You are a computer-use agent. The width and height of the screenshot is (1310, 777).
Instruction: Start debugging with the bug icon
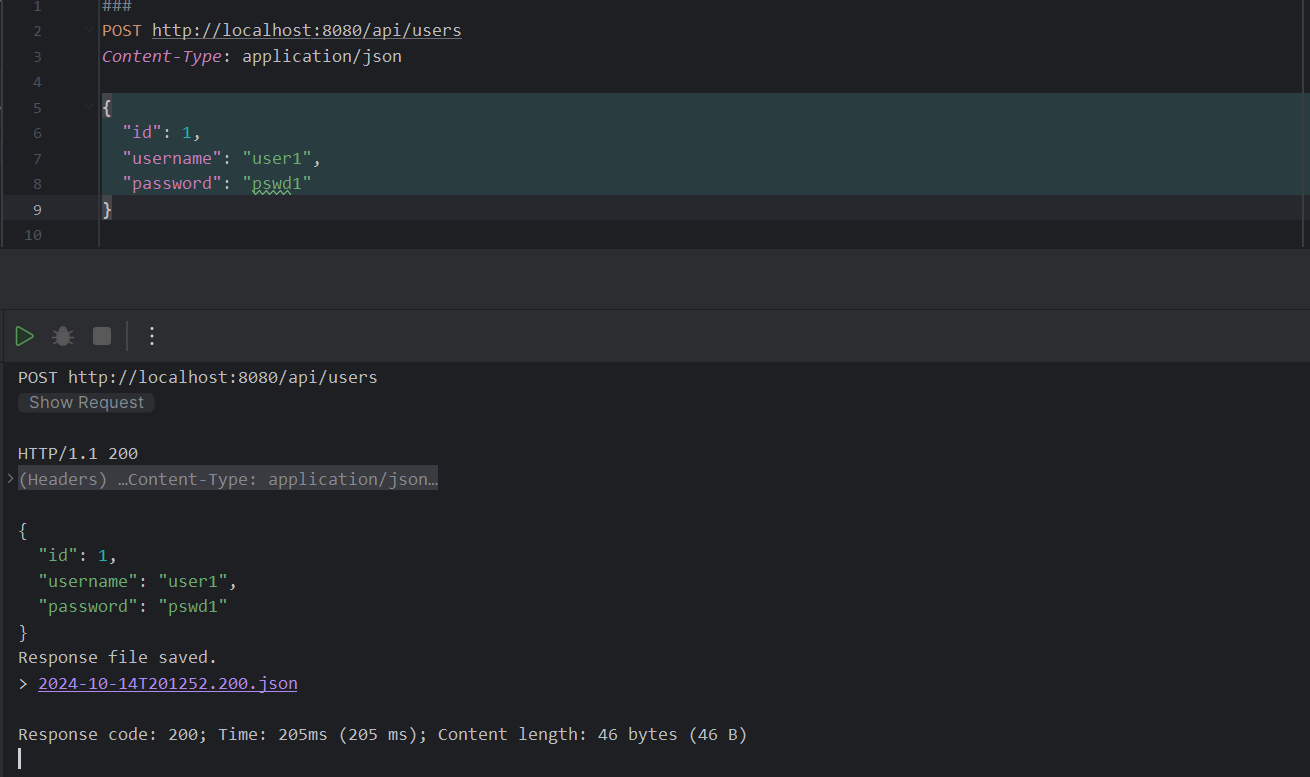(63, 336)
